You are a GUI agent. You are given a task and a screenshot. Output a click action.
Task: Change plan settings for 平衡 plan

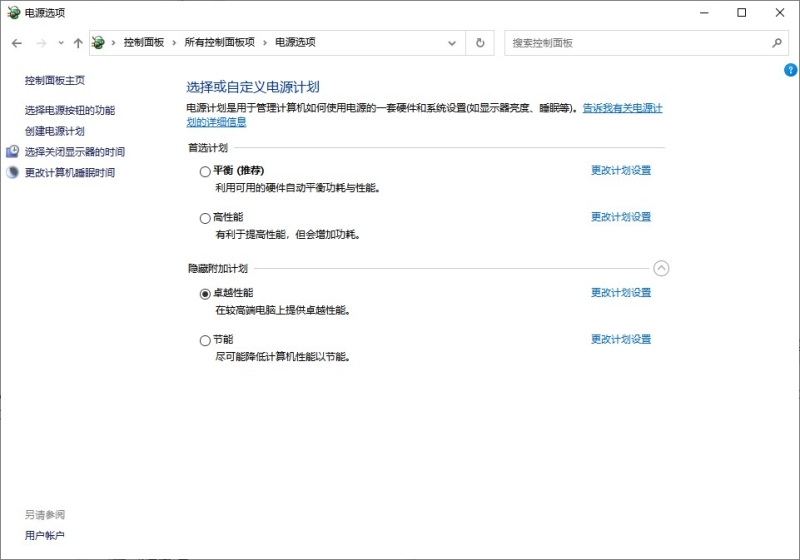tap(621, 170)
